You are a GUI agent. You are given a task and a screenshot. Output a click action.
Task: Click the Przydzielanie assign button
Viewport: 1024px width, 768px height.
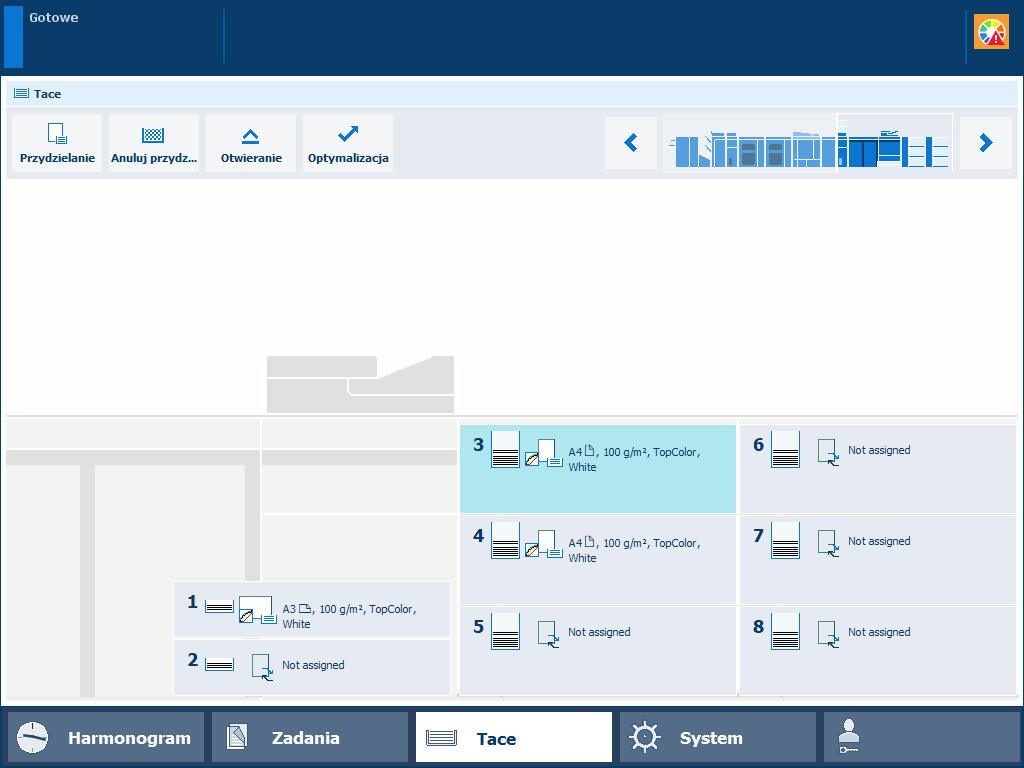pyautogui.click(x=57, y=143)
